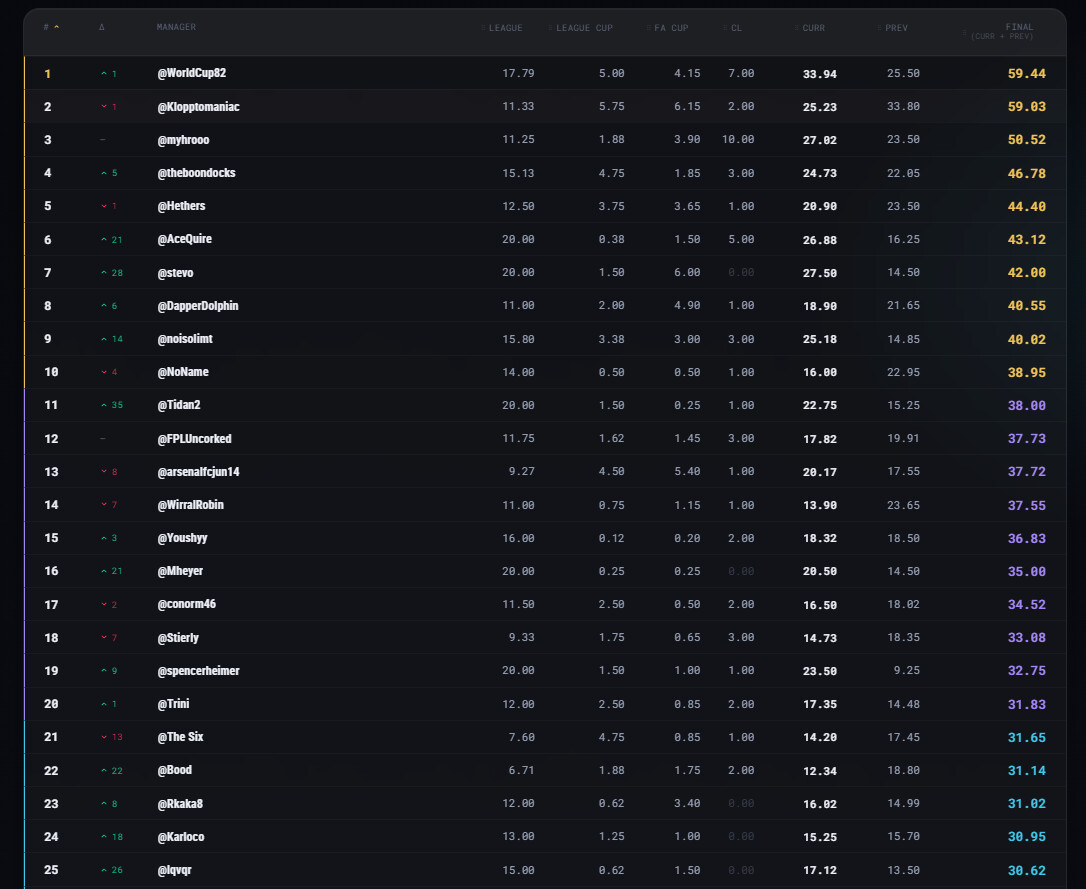Screen dimensions: 1086x889
Task: Sort by FINAL (CURR + PREV) header
Action: [1002, 31]
